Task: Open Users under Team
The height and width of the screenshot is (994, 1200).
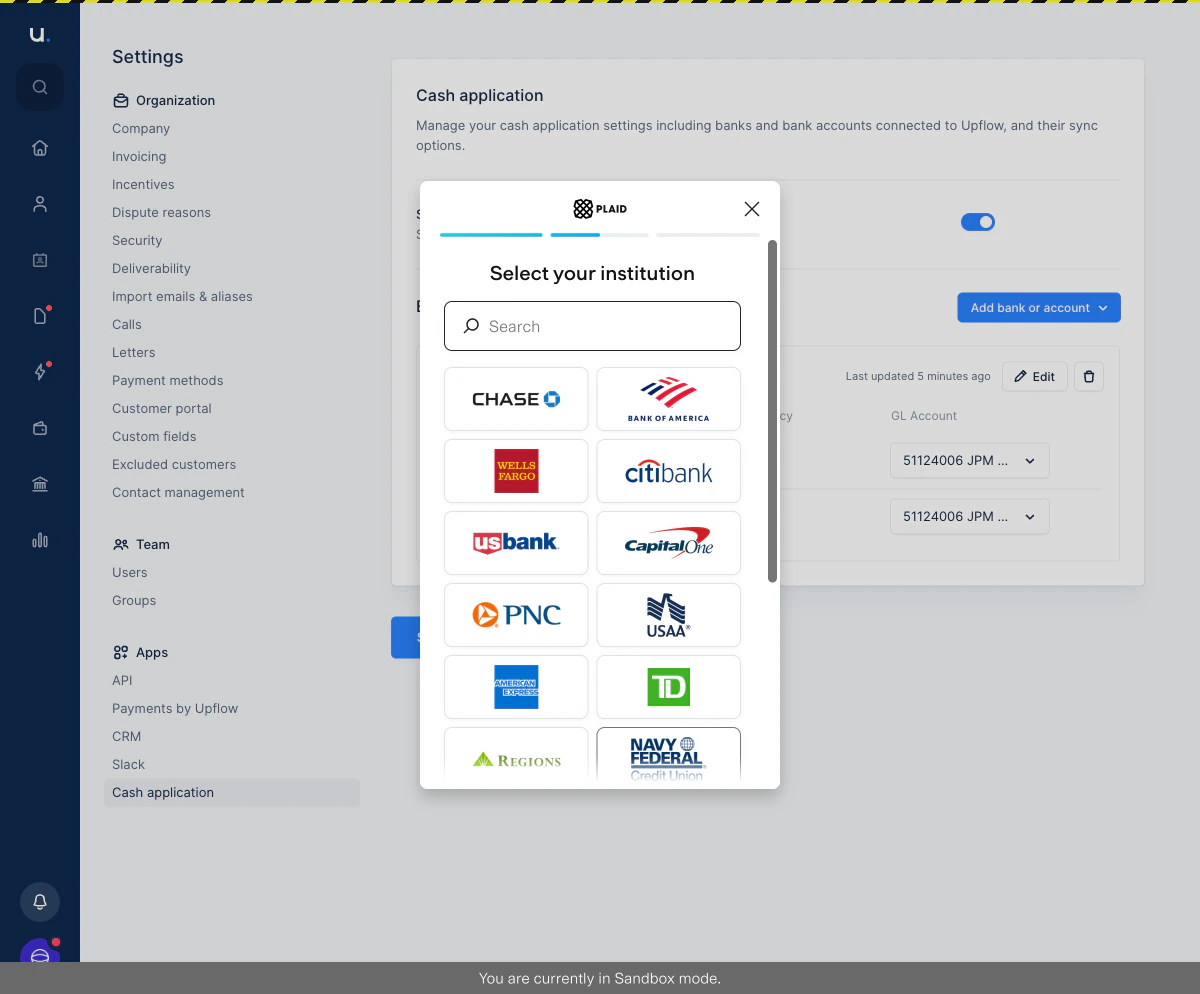Action: pyautogui.click(x=130, y=572)
